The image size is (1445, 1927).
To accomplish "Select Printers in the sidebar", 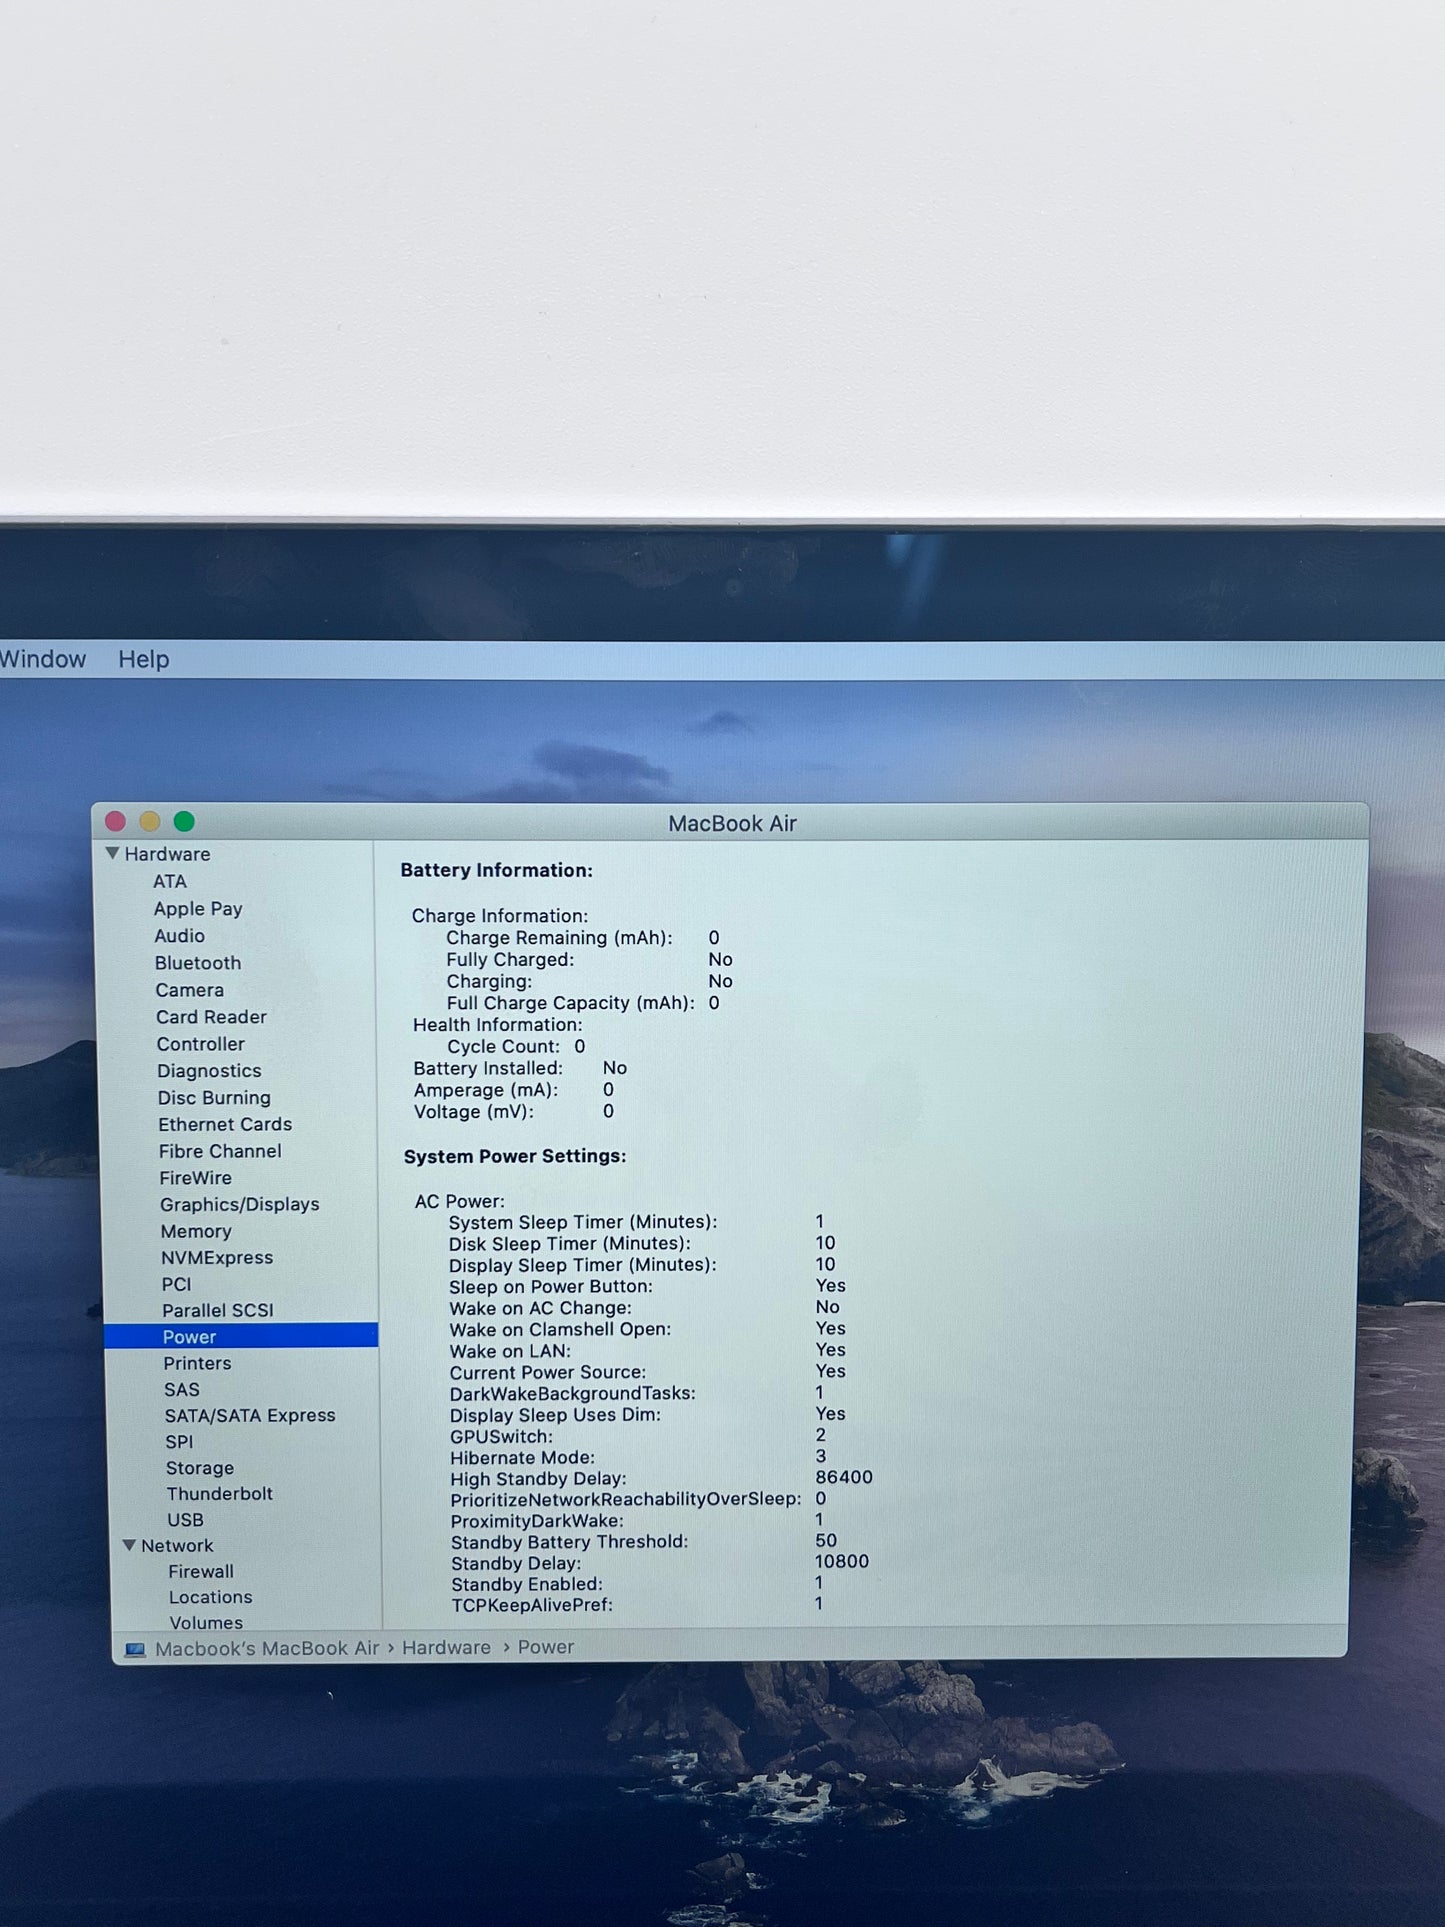I will tap(197, 1363).
